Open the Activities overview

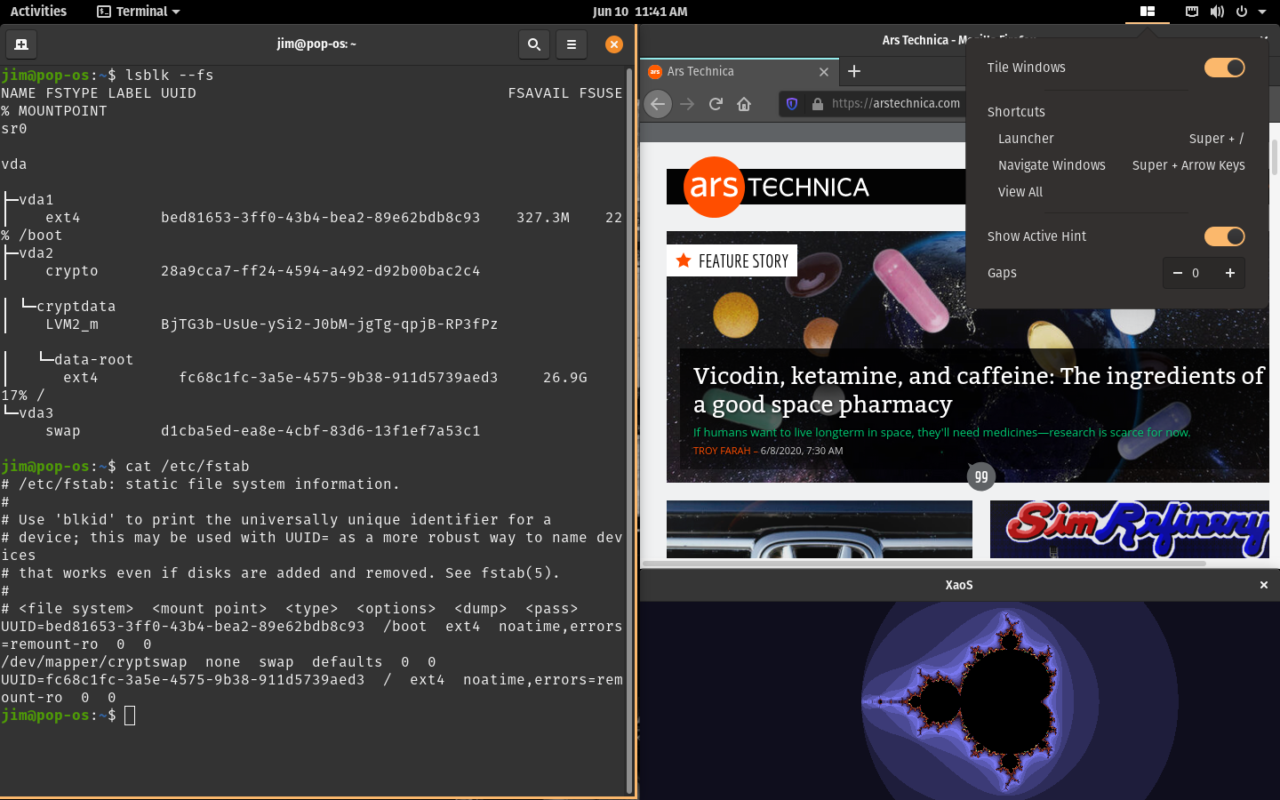coord(37,11)
